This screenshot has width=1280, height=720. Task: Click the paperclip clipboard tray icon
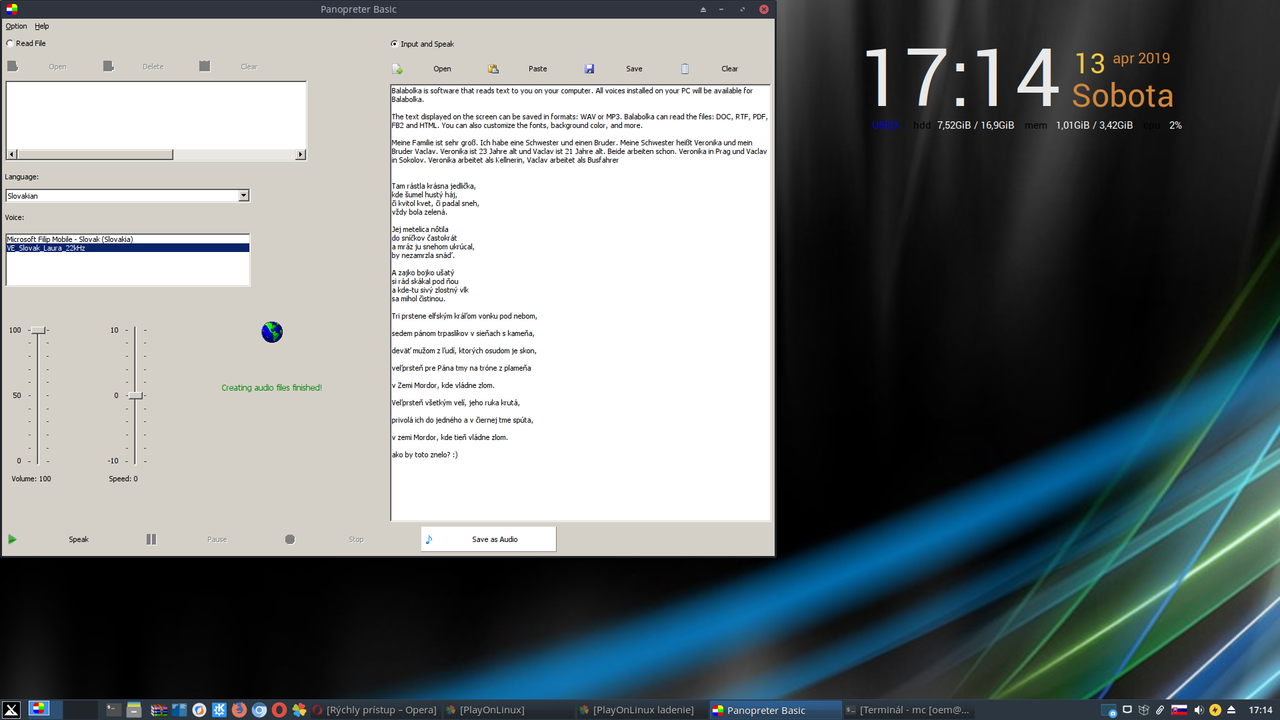pos(1160,710)
